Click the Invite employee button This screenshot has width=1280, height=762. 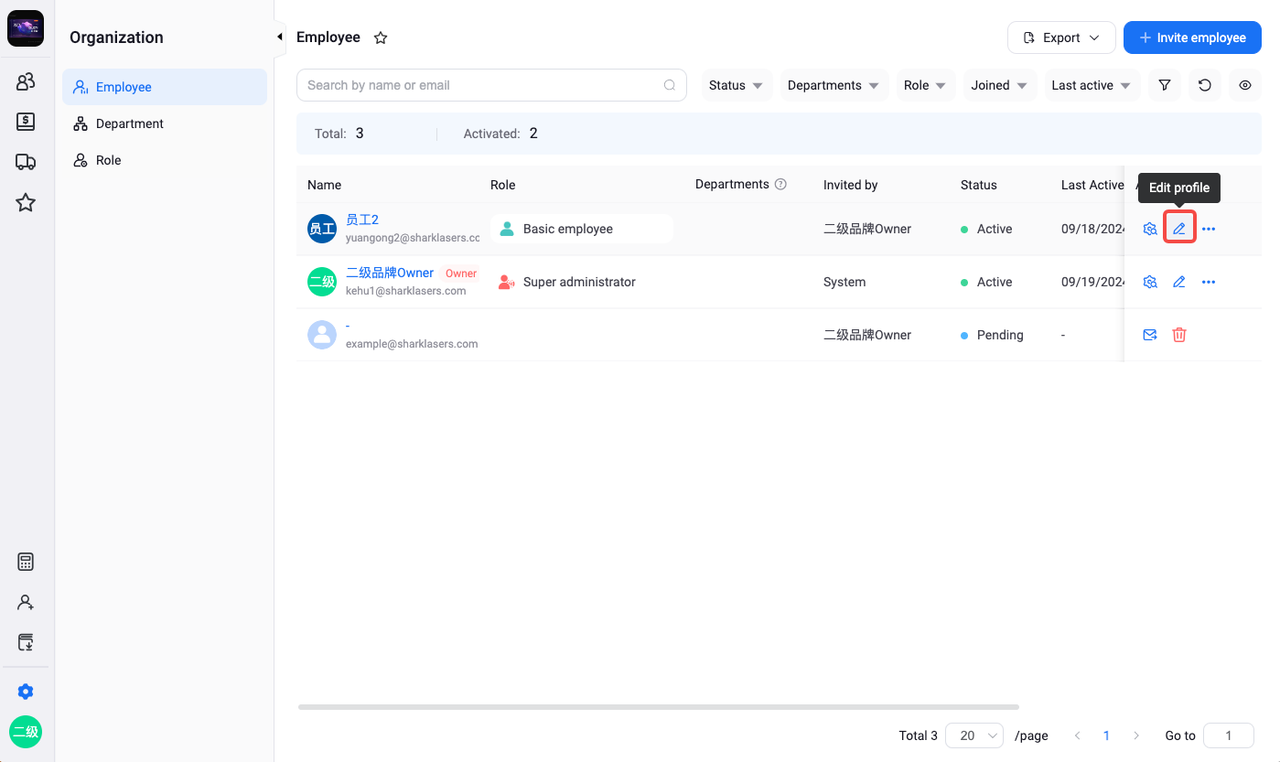(x=1192, y=38)
